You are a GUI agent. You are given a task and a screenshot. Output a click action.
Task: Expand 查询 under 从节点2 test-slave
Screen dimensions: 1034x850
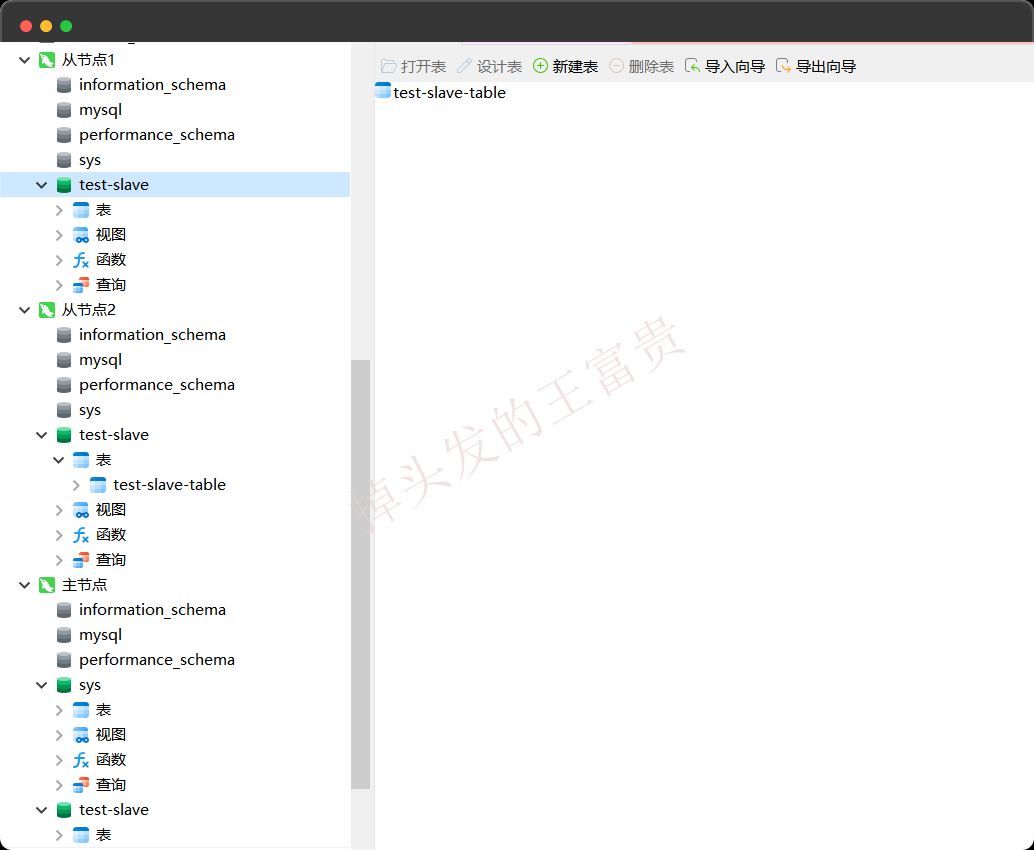pos(59,561)
